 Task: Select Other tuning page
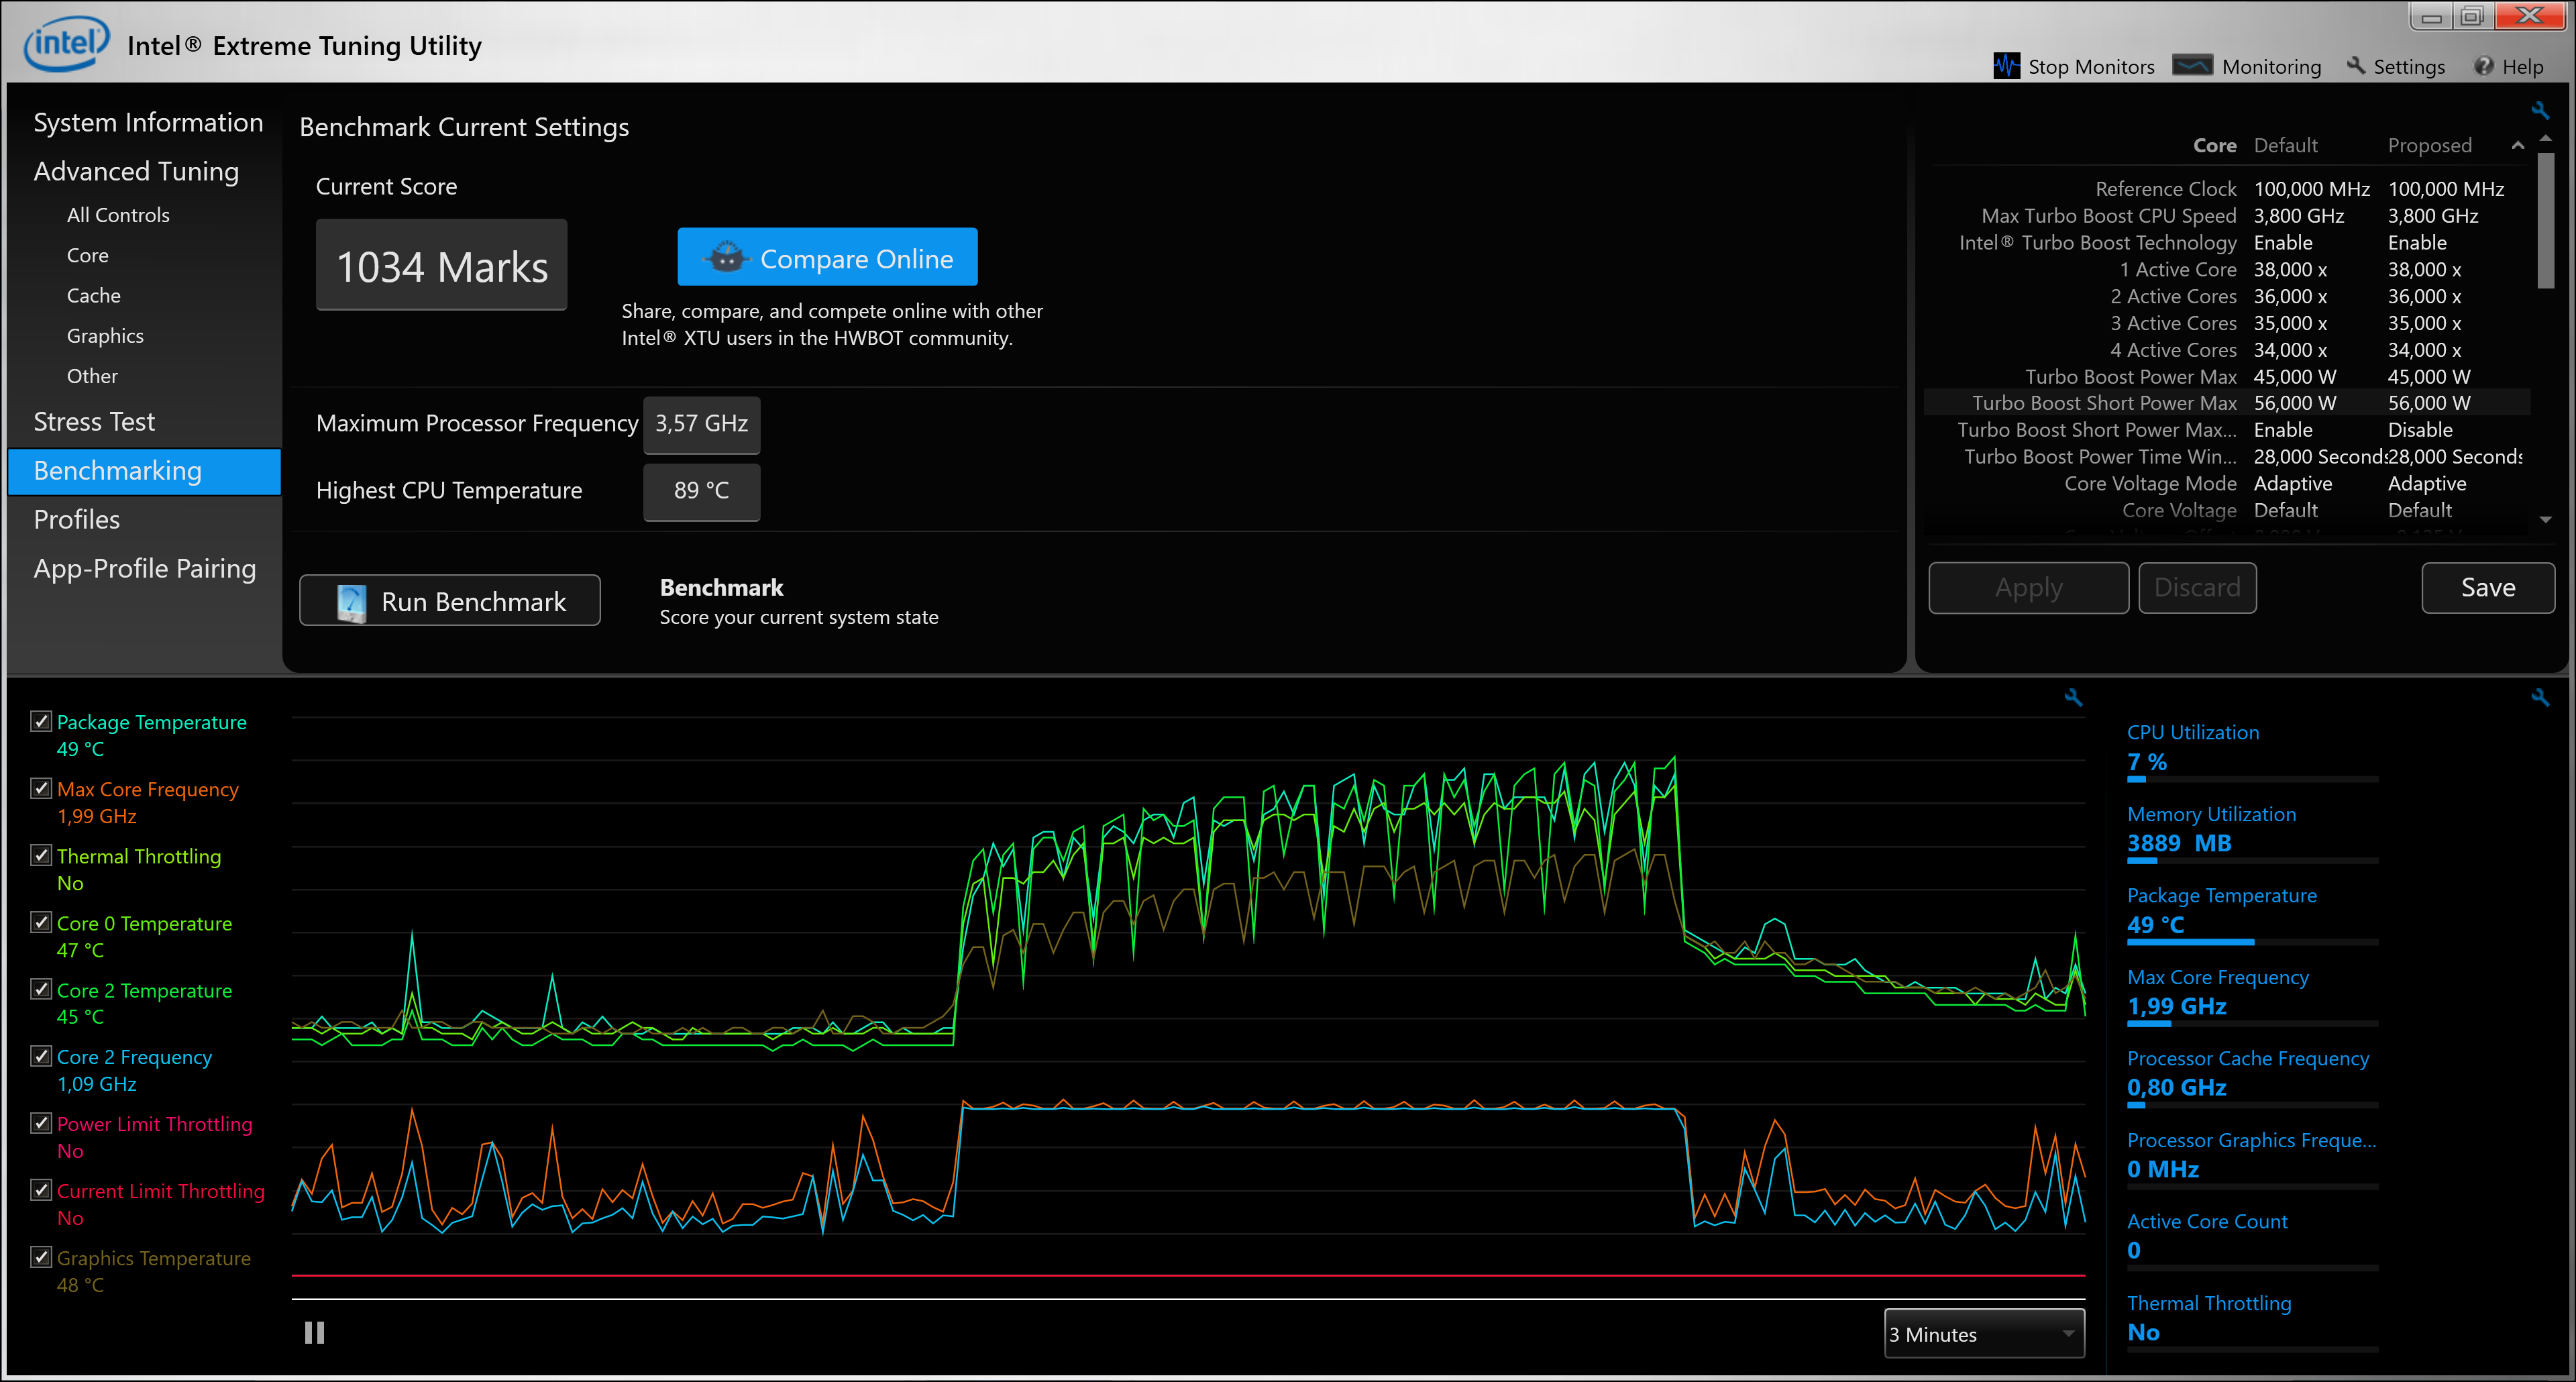point(92,376)
